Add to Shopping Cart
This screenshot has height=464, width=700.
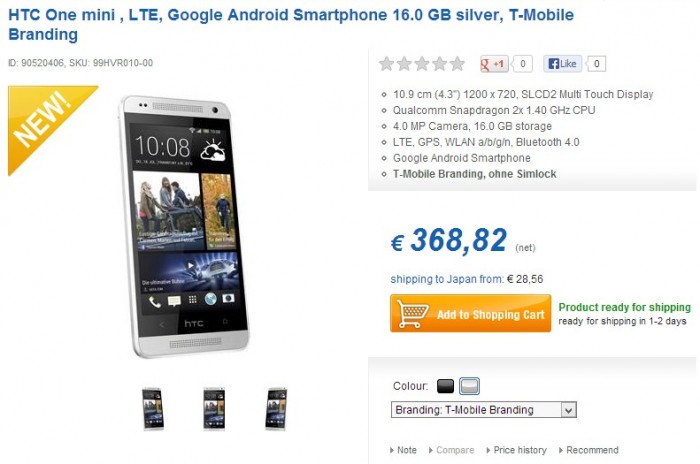point(471,314)
